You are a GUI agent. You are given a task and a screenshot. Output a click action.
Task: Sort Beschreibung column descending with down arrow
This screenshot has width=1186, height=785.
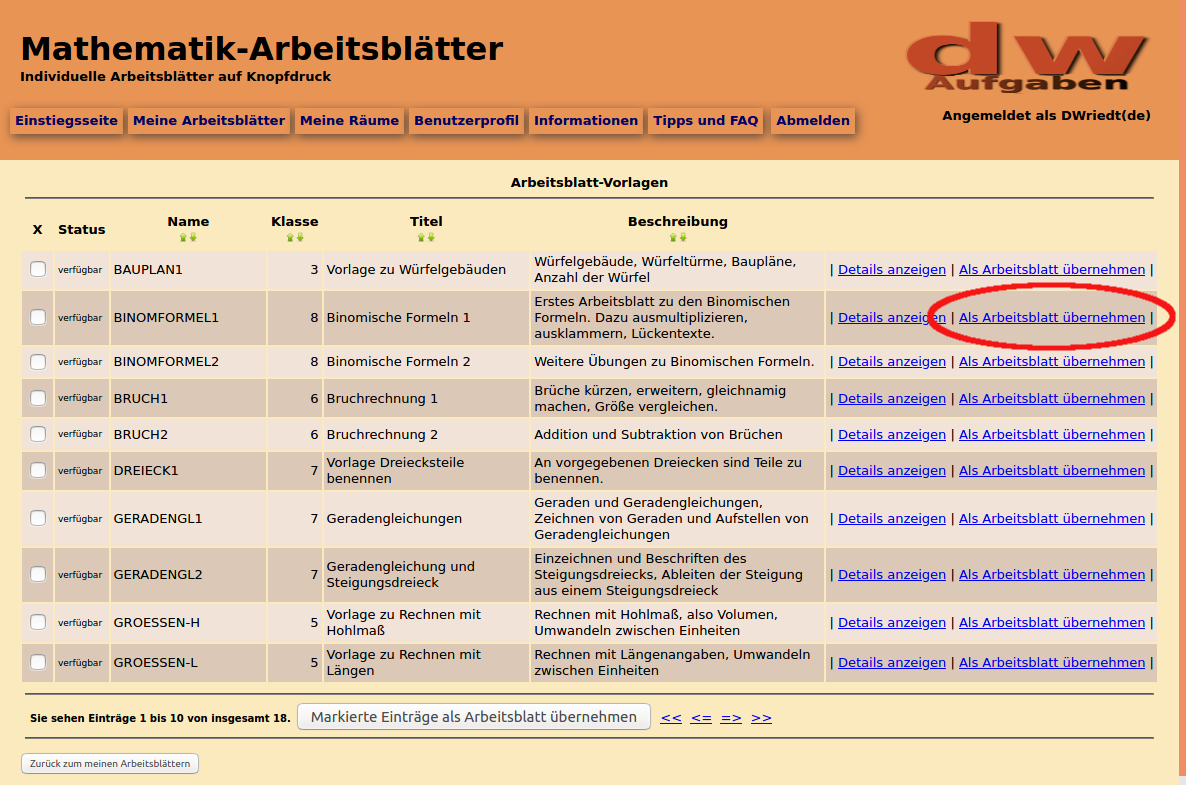[682, 237]
